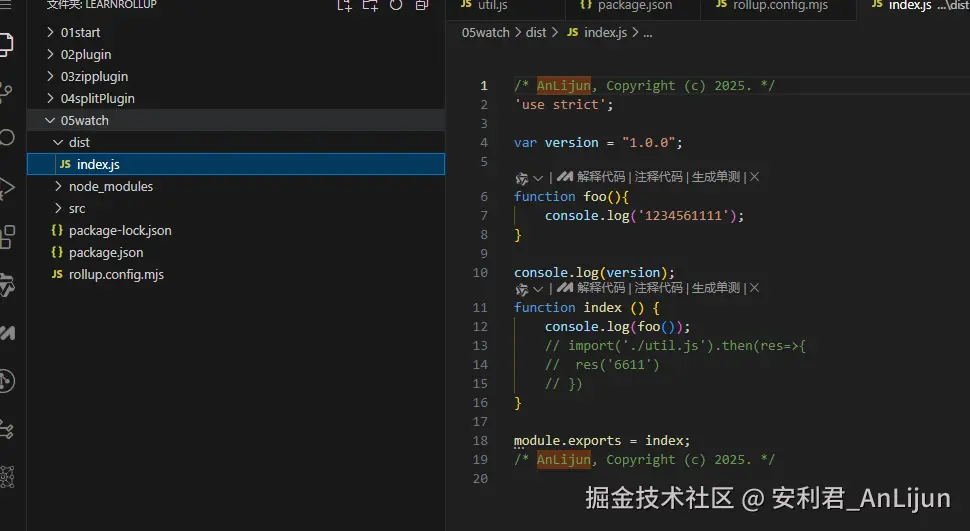Click the New File icon in Explorer header
This screenshot has height=531, width=970.
[x=345, y=5]
